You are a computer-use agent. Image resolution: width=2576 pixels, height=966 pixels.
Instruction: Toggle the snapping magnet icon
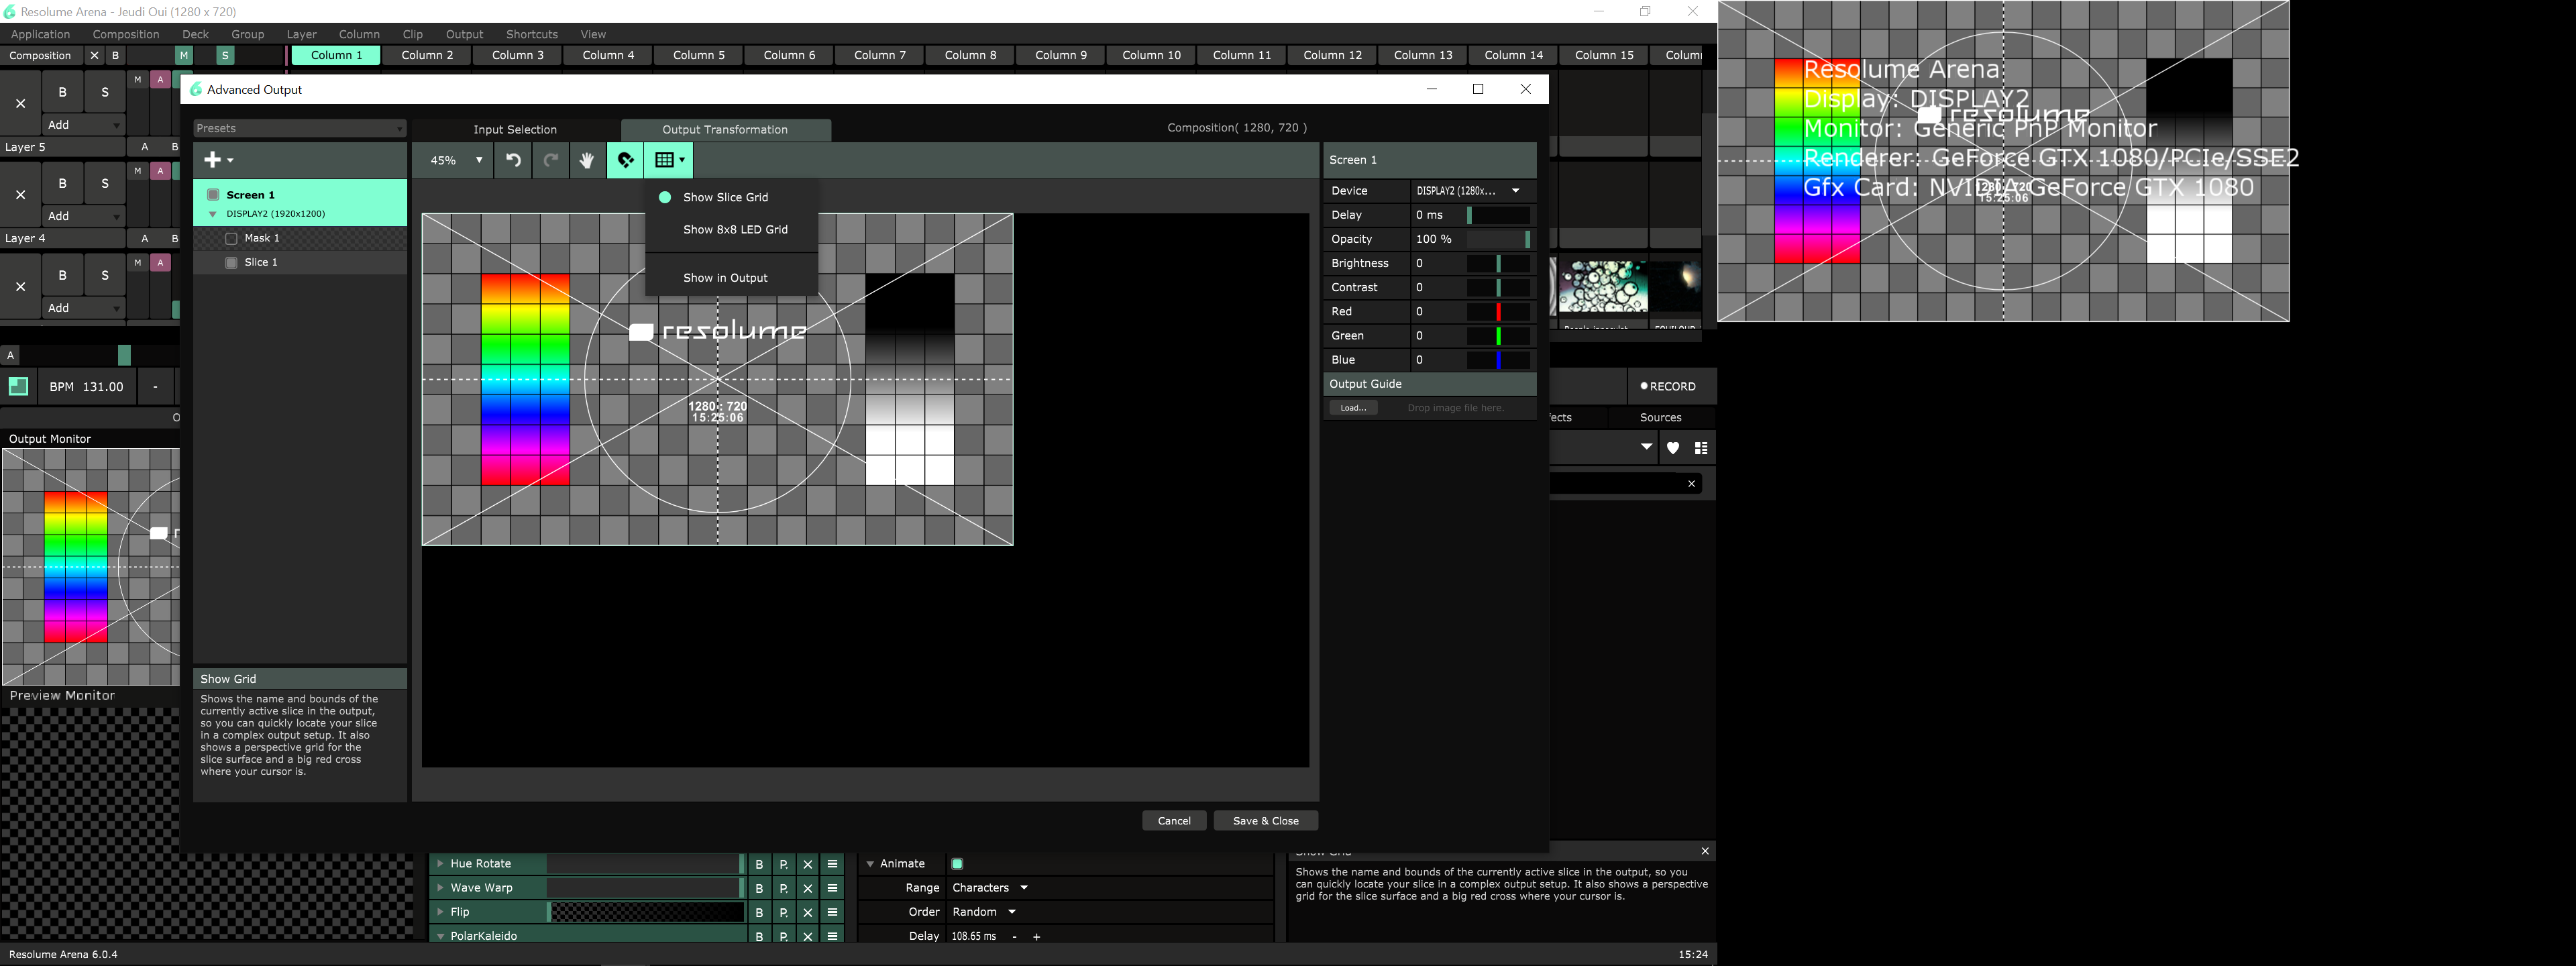[625, 160]
